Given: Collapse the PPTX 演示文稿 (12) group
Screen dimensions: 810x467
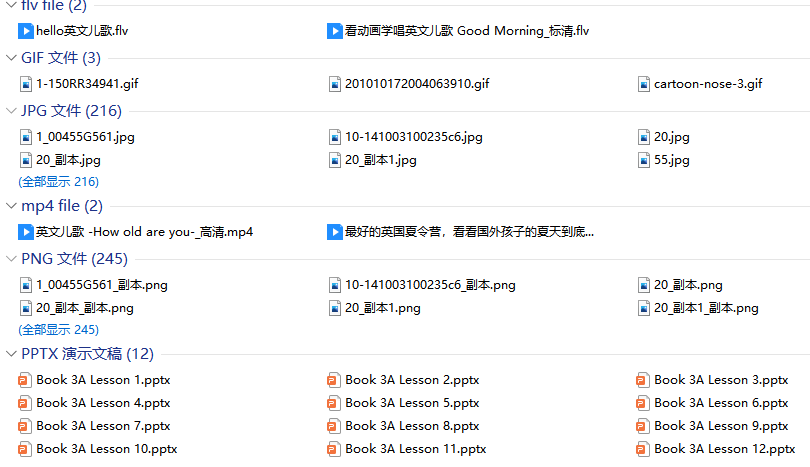Looking at the screenshot, I should click(x=11, y=354).
